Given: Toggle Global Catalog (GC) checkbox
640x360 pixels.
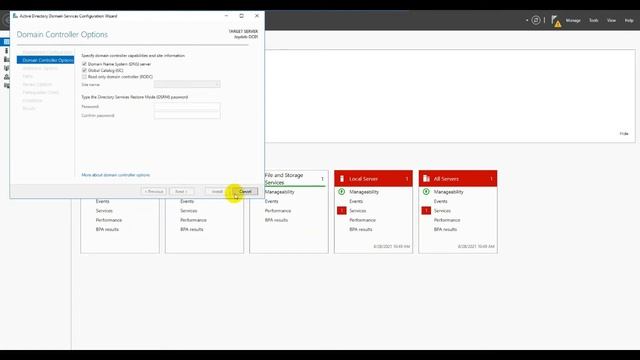Looking at the screenshot, I should (84, 70).
